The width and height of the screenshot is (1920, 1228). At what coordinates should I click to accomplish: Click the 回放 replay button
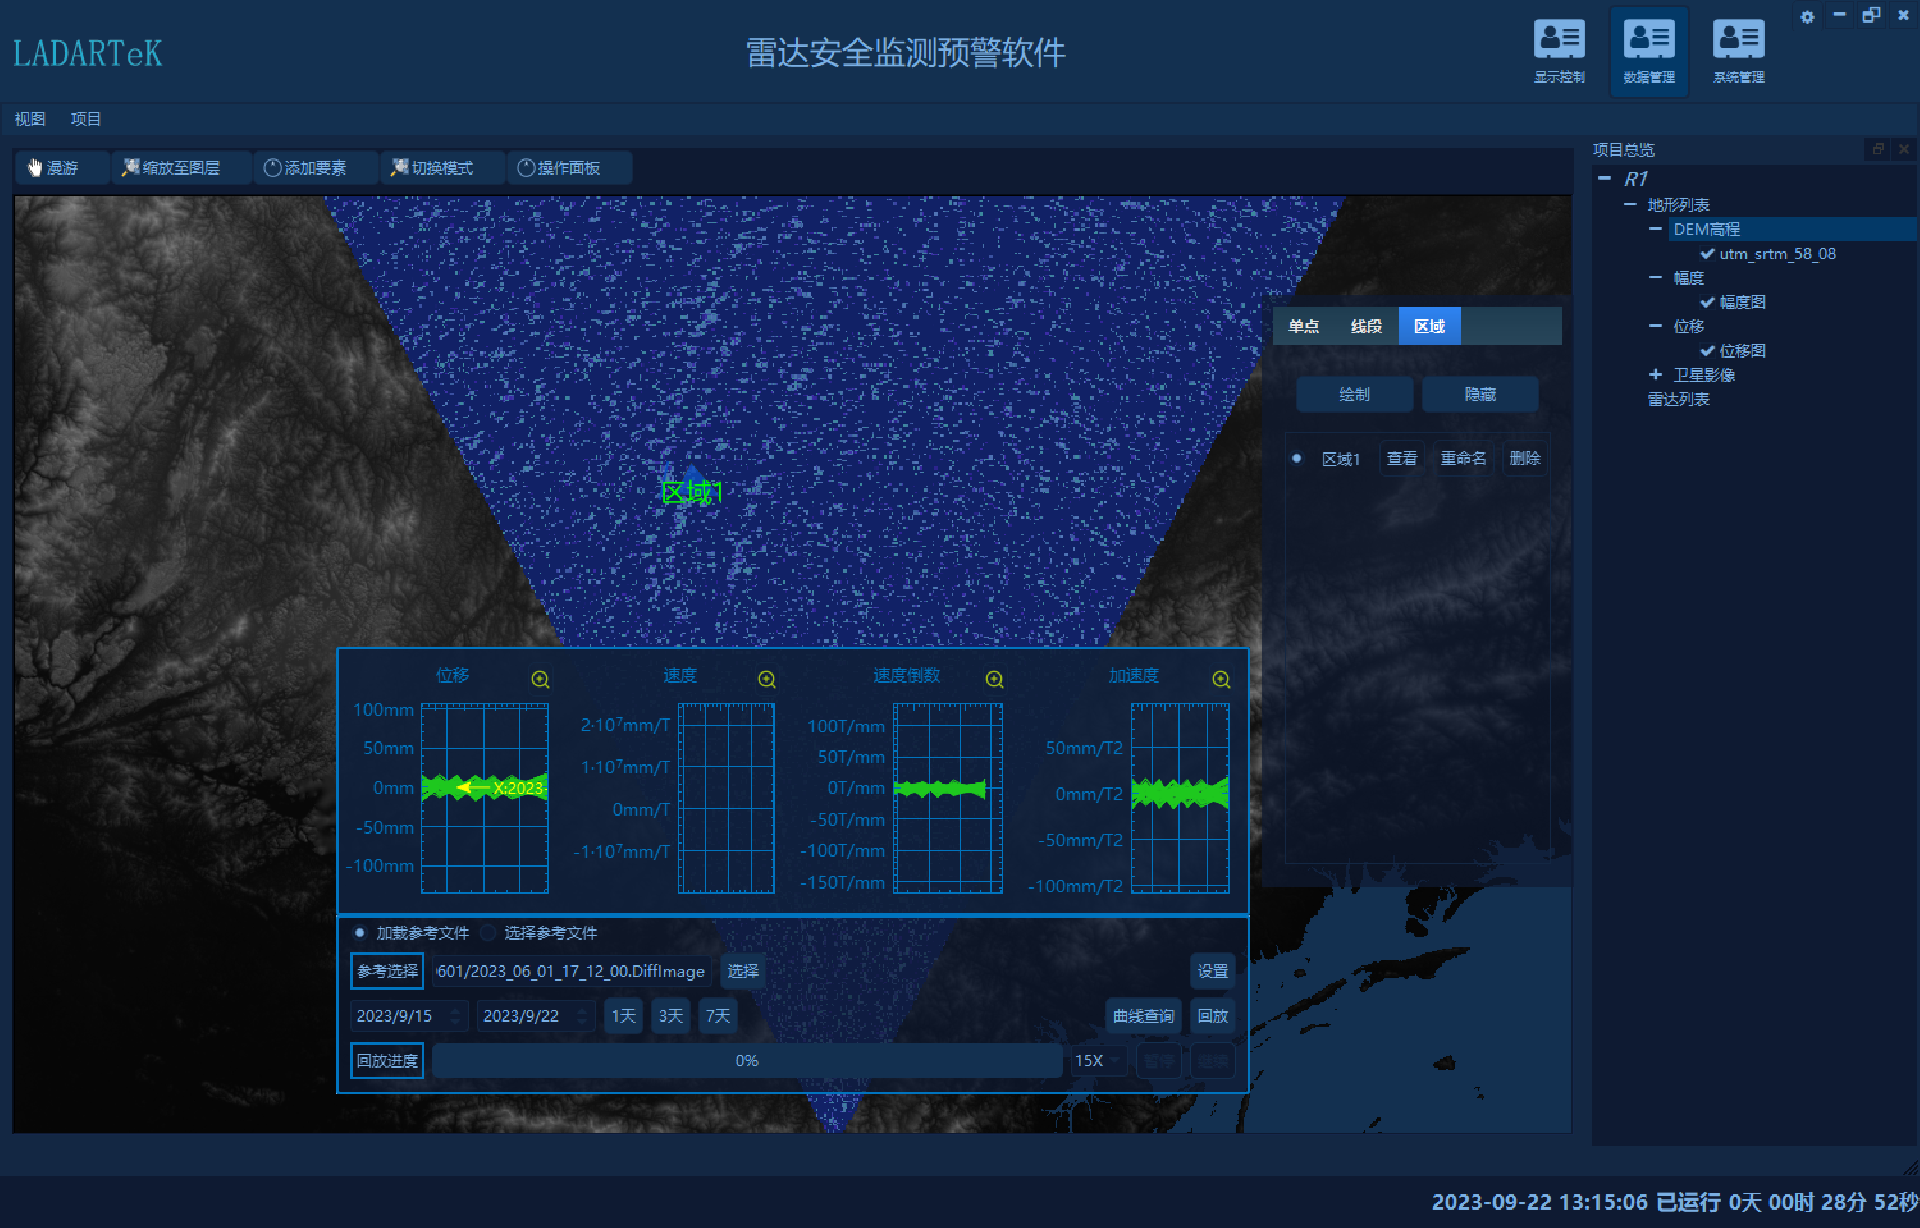pyautogui.click(x=1213, y=1016)
